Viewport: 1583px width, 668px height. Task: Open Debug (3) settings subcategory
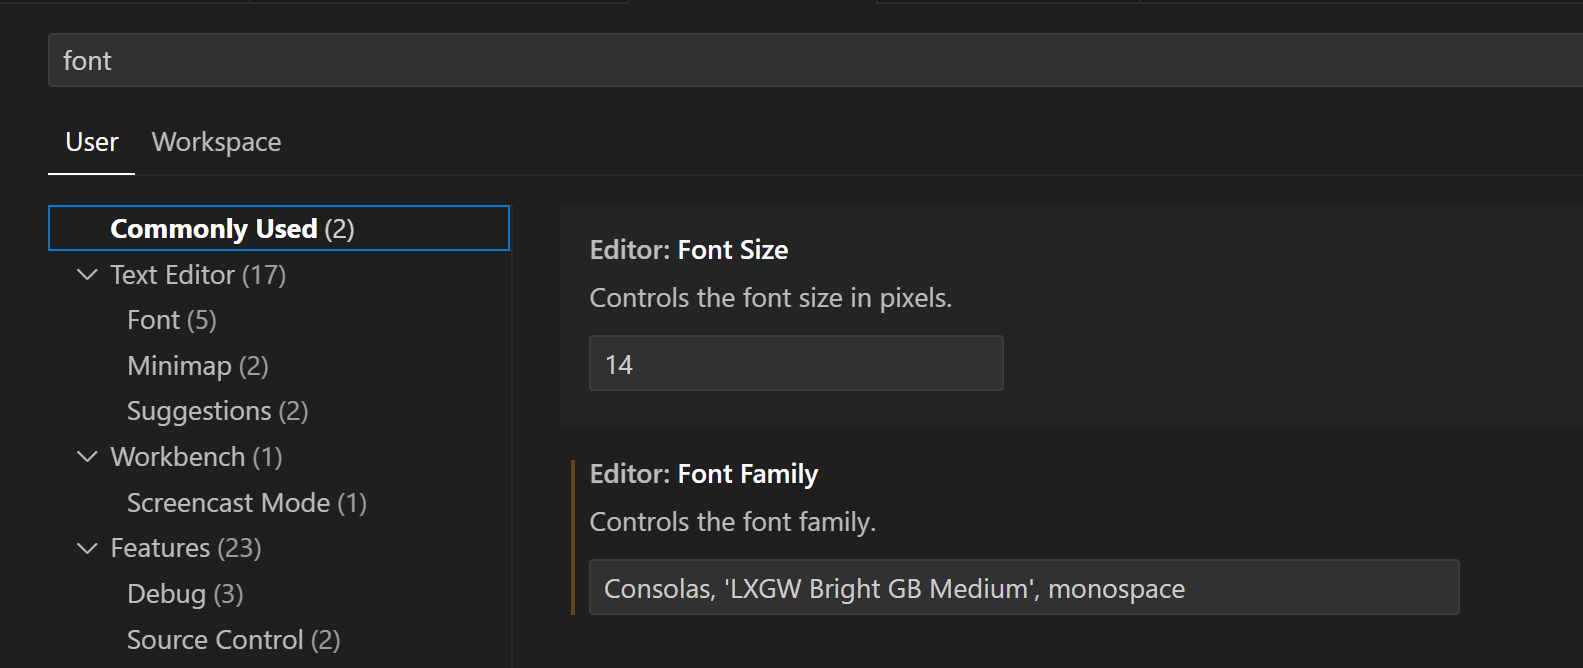pyautogui.click(x=185, y=594)
